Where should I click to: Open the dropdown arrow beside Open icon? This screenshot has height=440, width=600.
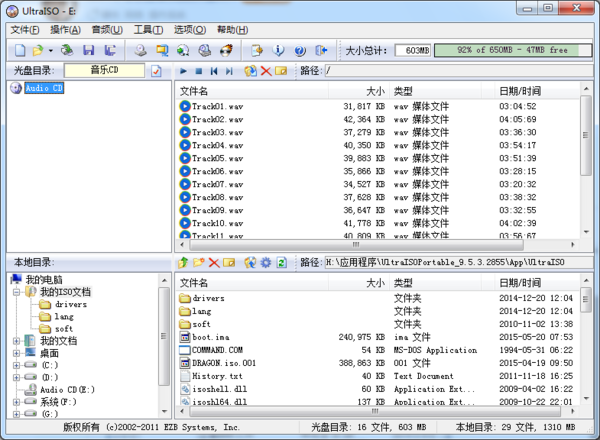51,51
